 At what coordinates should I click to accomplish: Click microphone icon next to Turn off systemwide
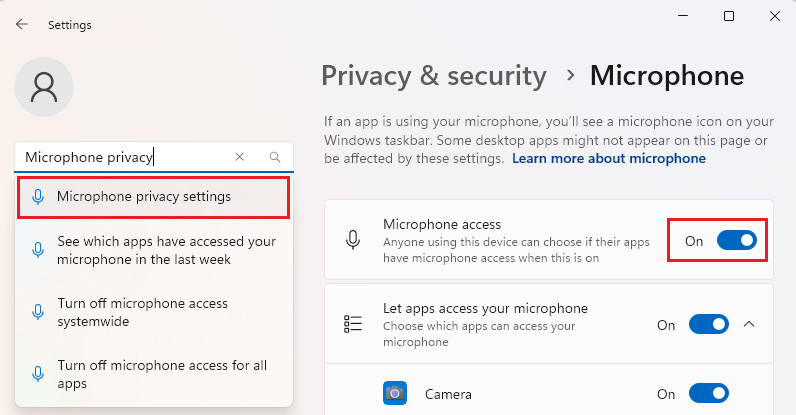click(38, 312)
